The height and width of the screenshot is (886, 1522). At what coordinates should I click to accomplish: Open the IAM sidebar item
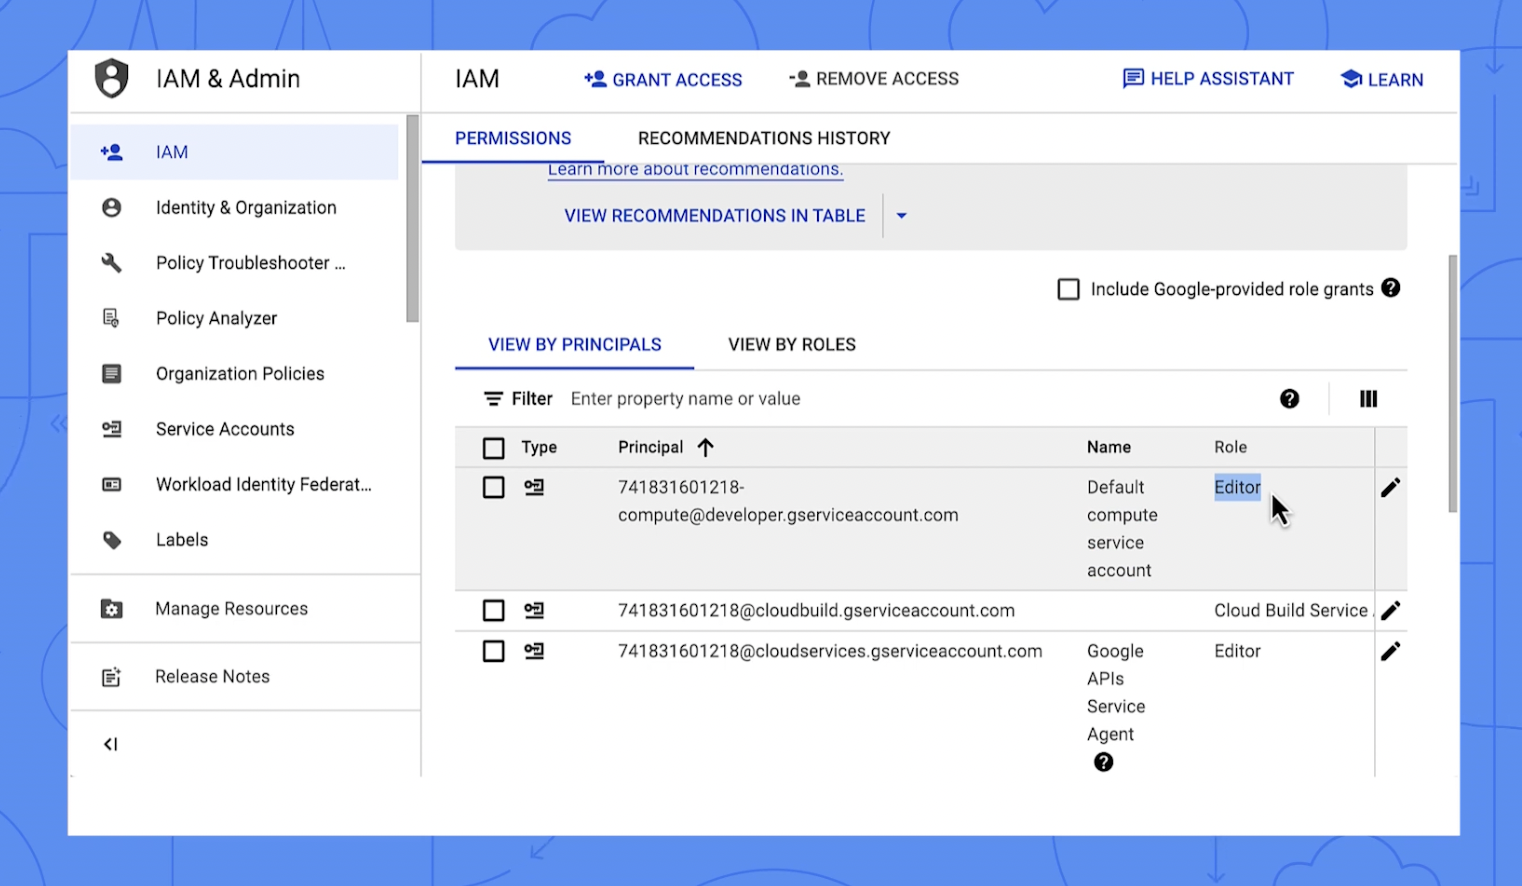[234, 152]
